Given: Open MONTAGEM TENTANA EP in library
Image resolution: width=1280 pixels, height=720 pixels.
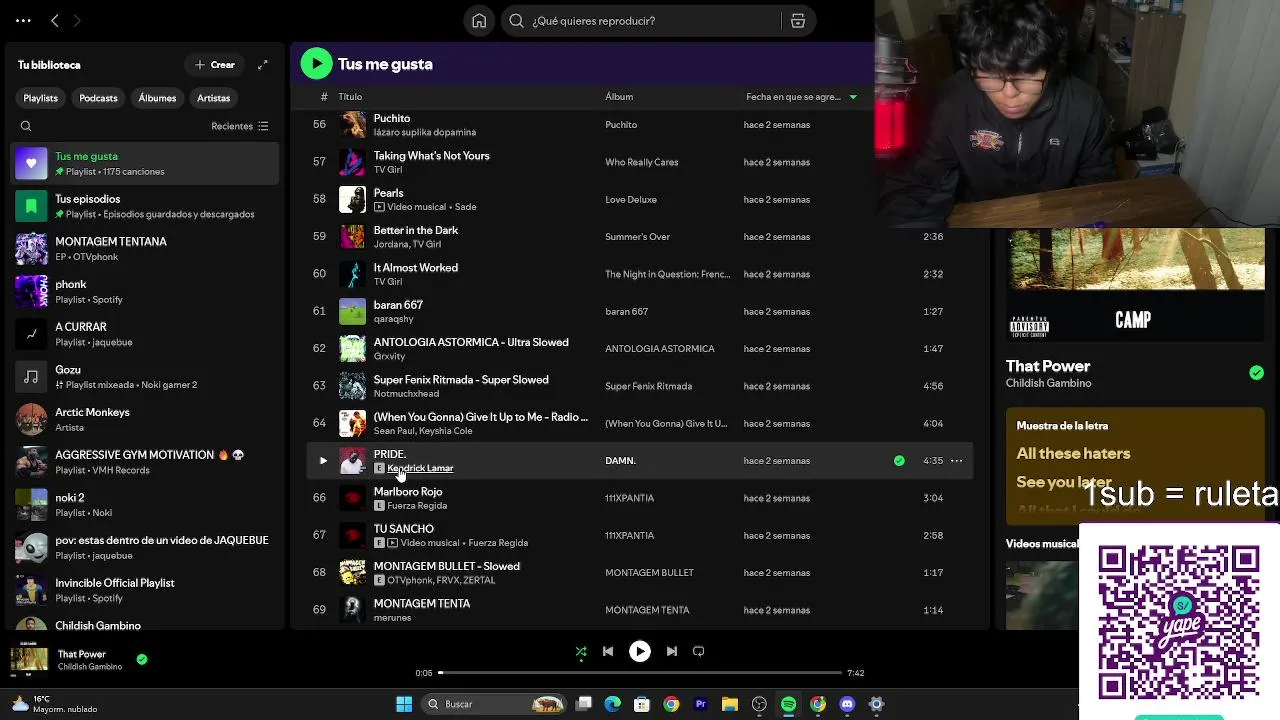Looking at the screenshot, I should (146, 249).
